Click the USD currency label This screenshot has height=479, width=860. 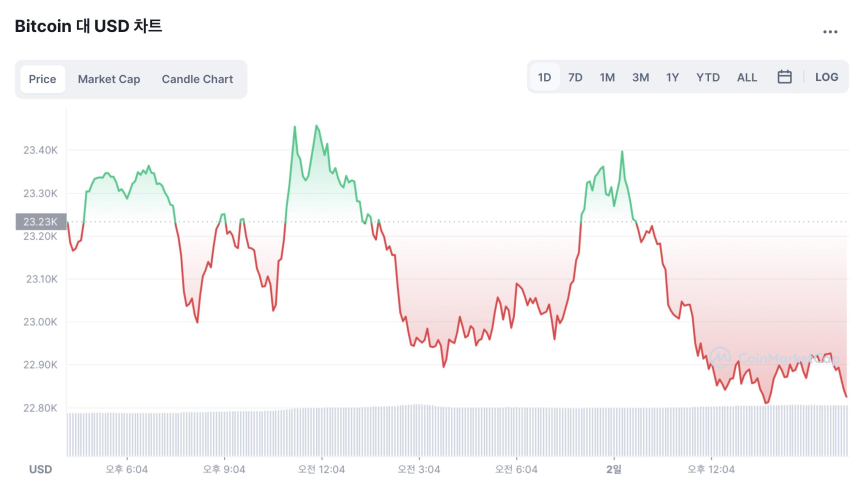[x=40, y=468]
